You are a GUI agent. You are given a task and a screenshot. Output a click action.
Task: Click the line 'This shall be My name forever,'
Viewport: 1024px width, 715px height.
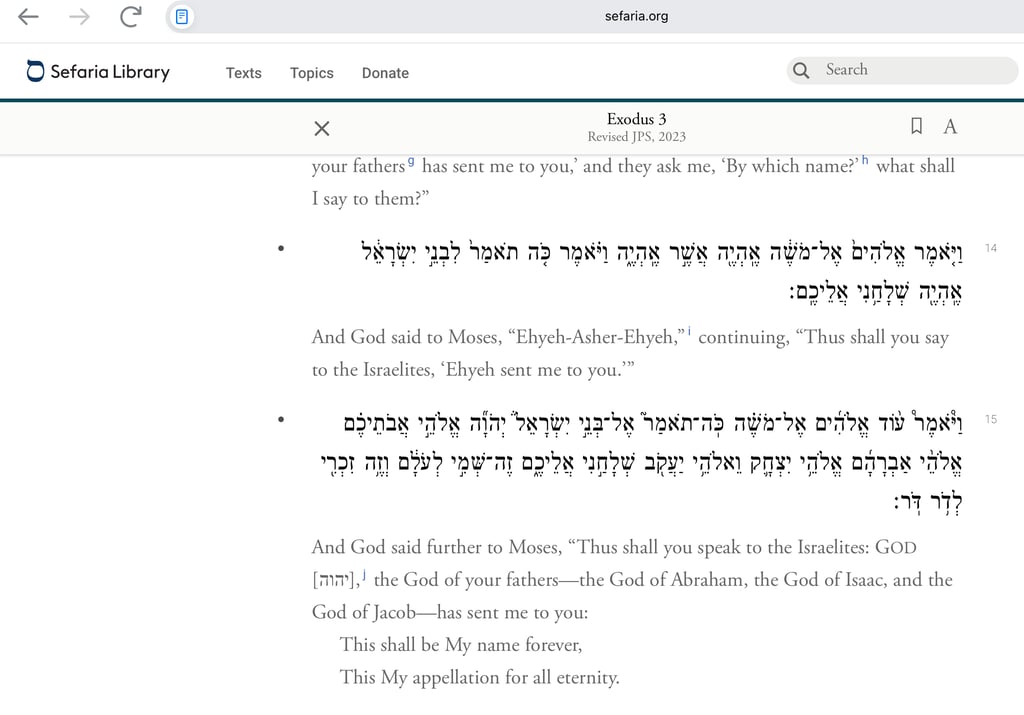460,645
